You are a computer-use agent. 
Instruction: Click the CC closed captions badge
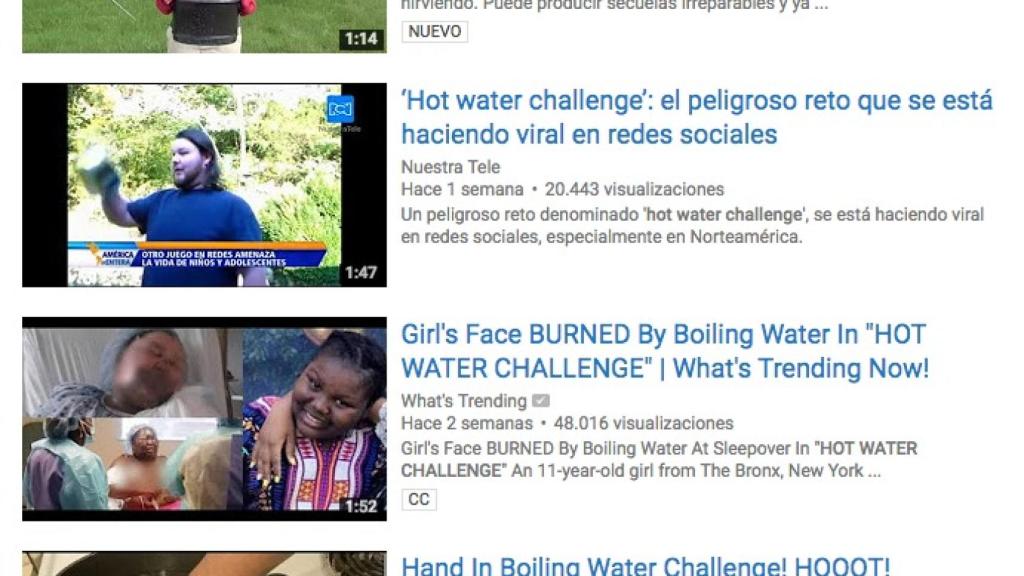[419, 500]
